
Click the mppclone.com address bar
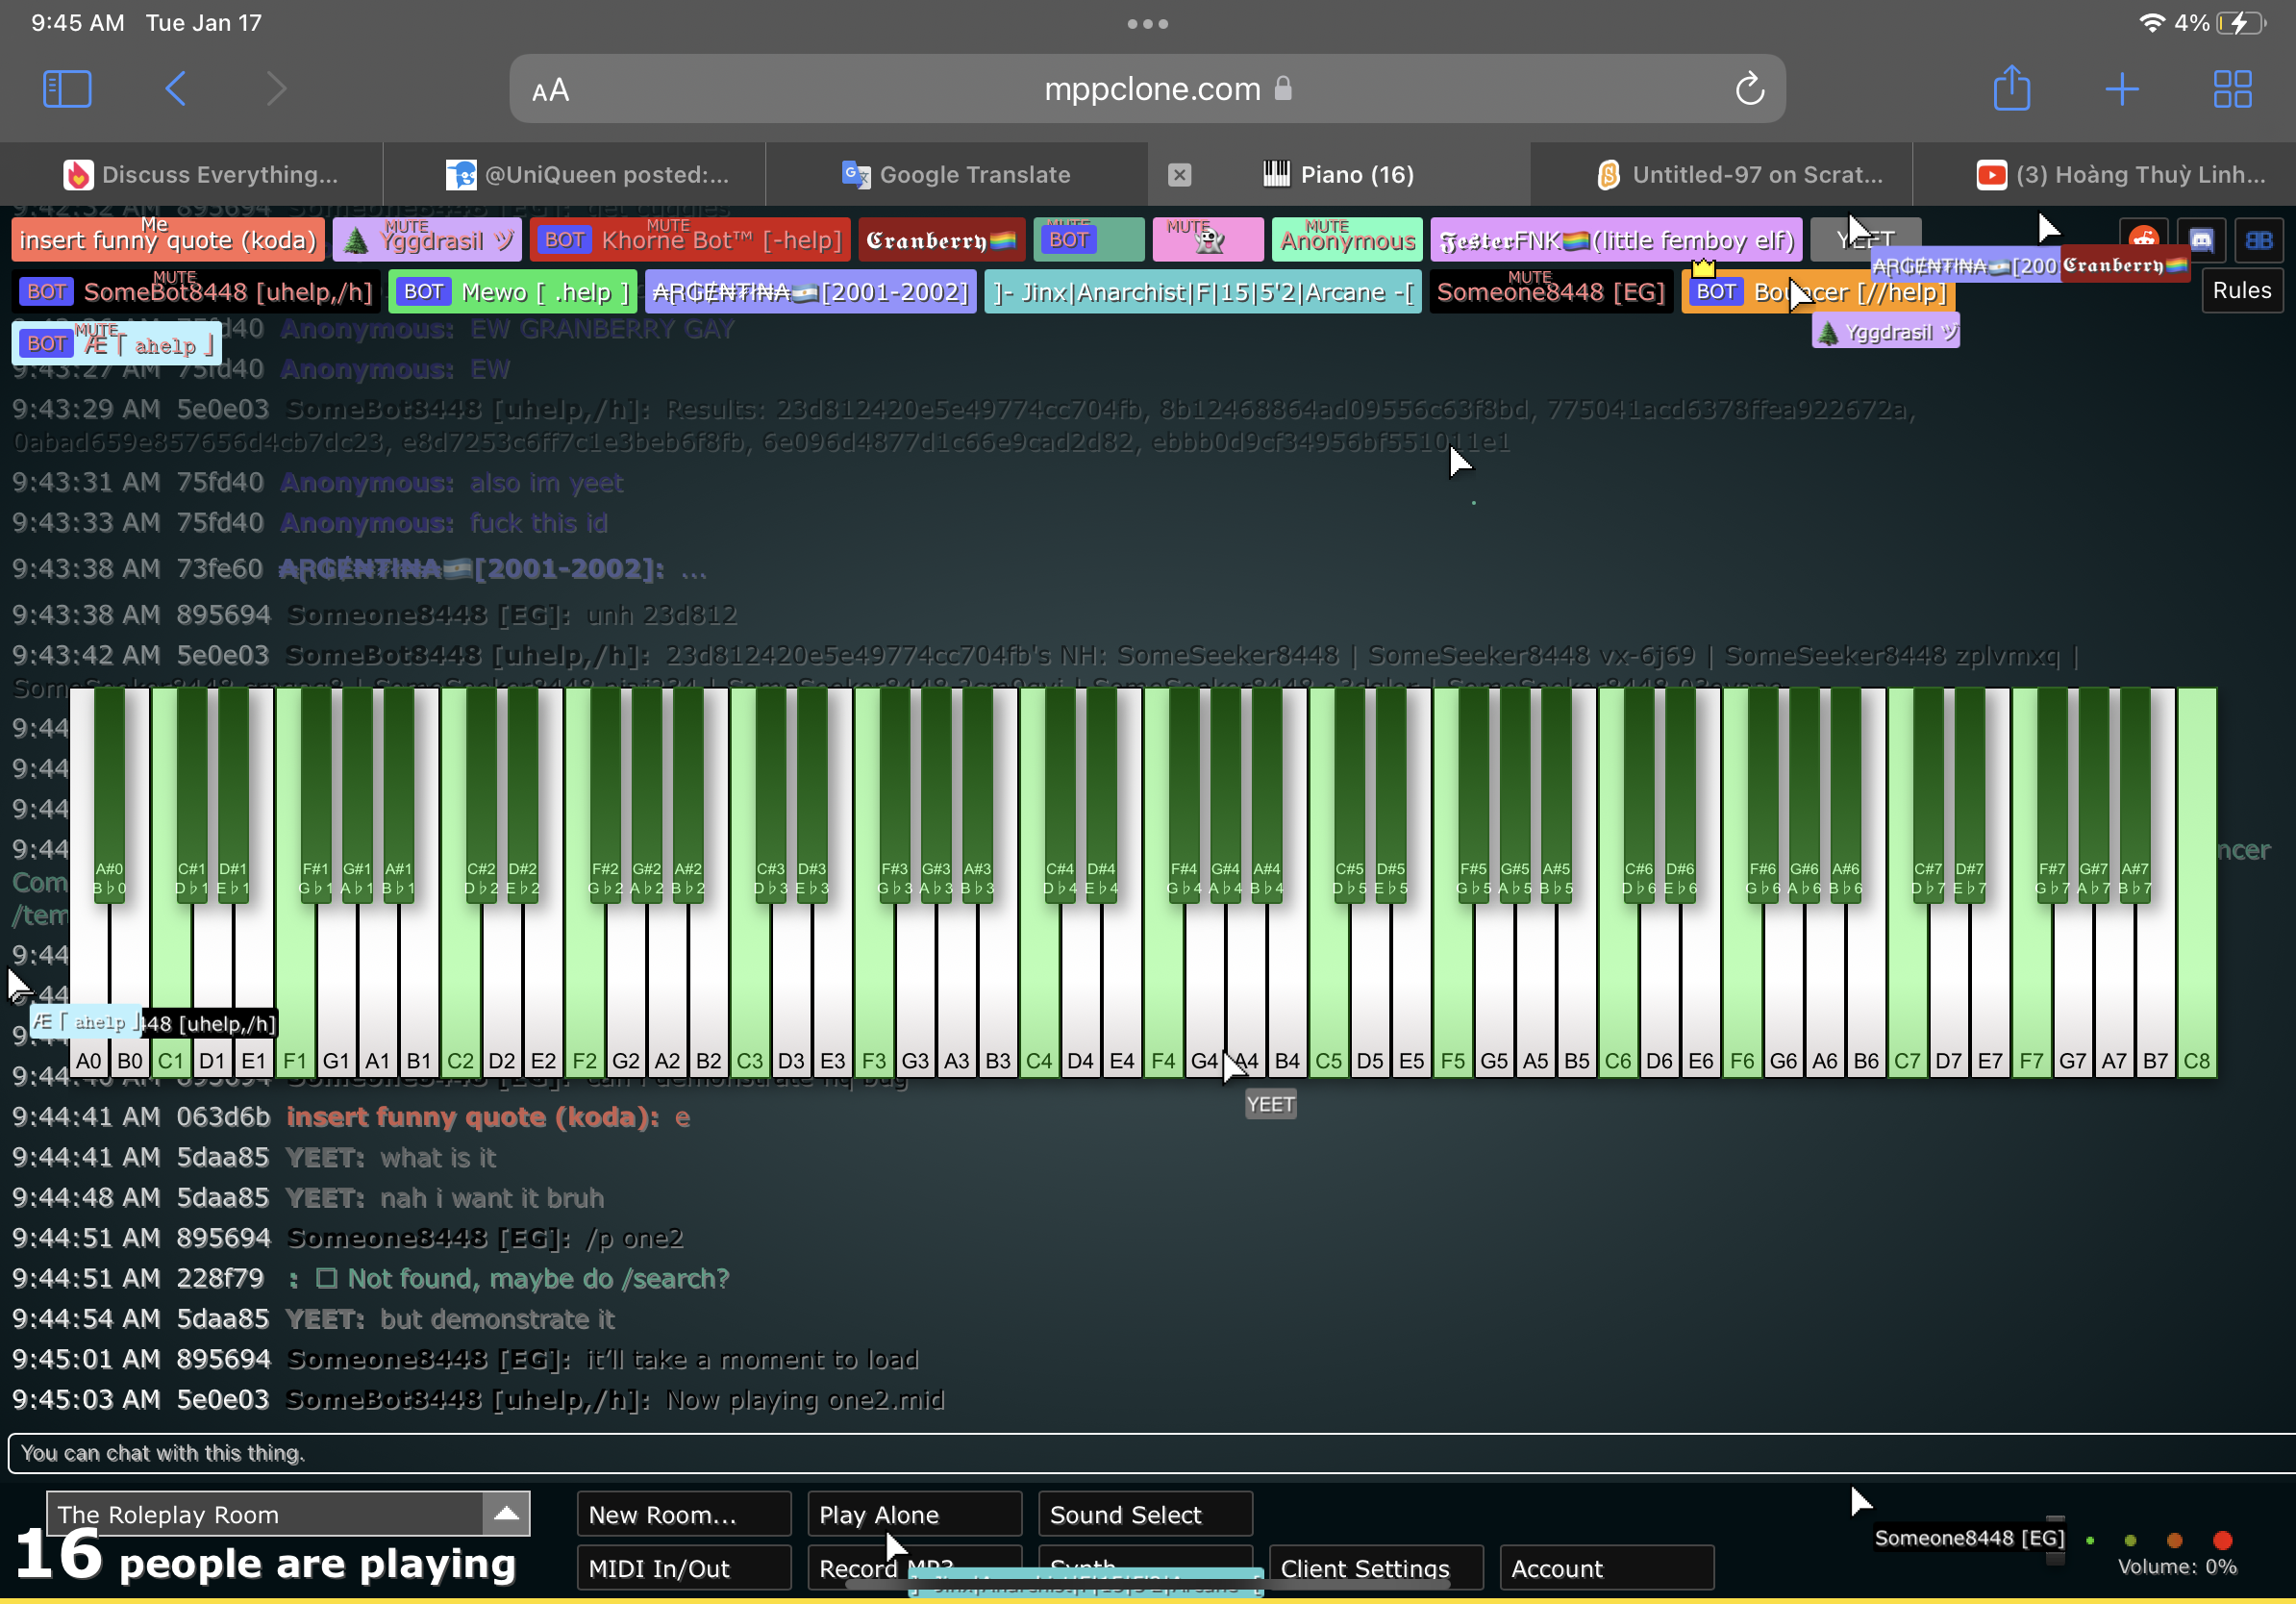pos(1147,89)
